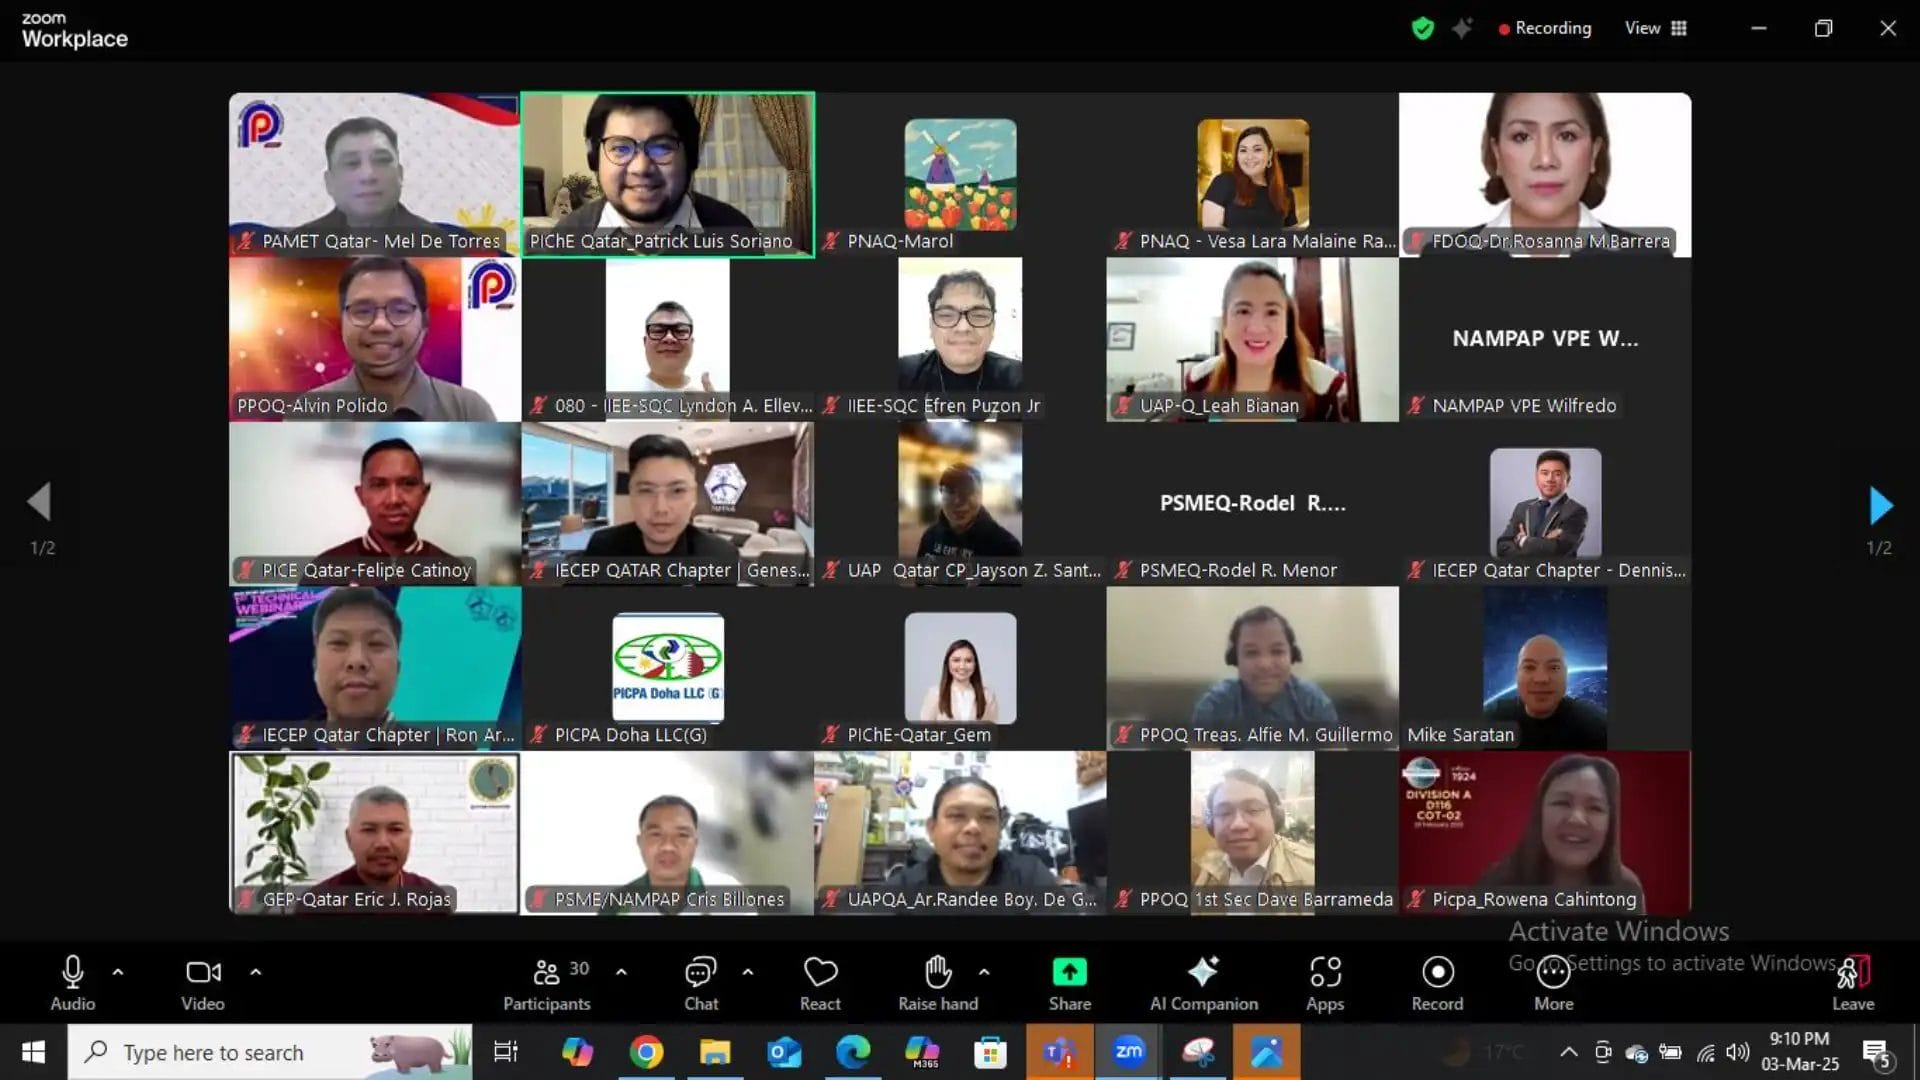Open the notification center icon

[1876, 1053]
